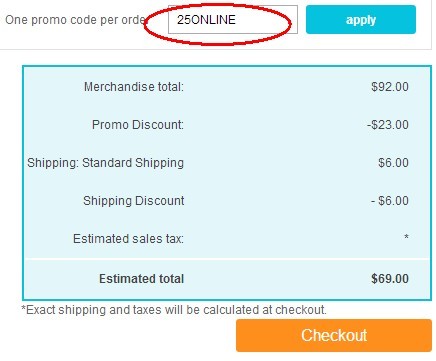Select the 'One promo code per order' label

pos(76,20)
